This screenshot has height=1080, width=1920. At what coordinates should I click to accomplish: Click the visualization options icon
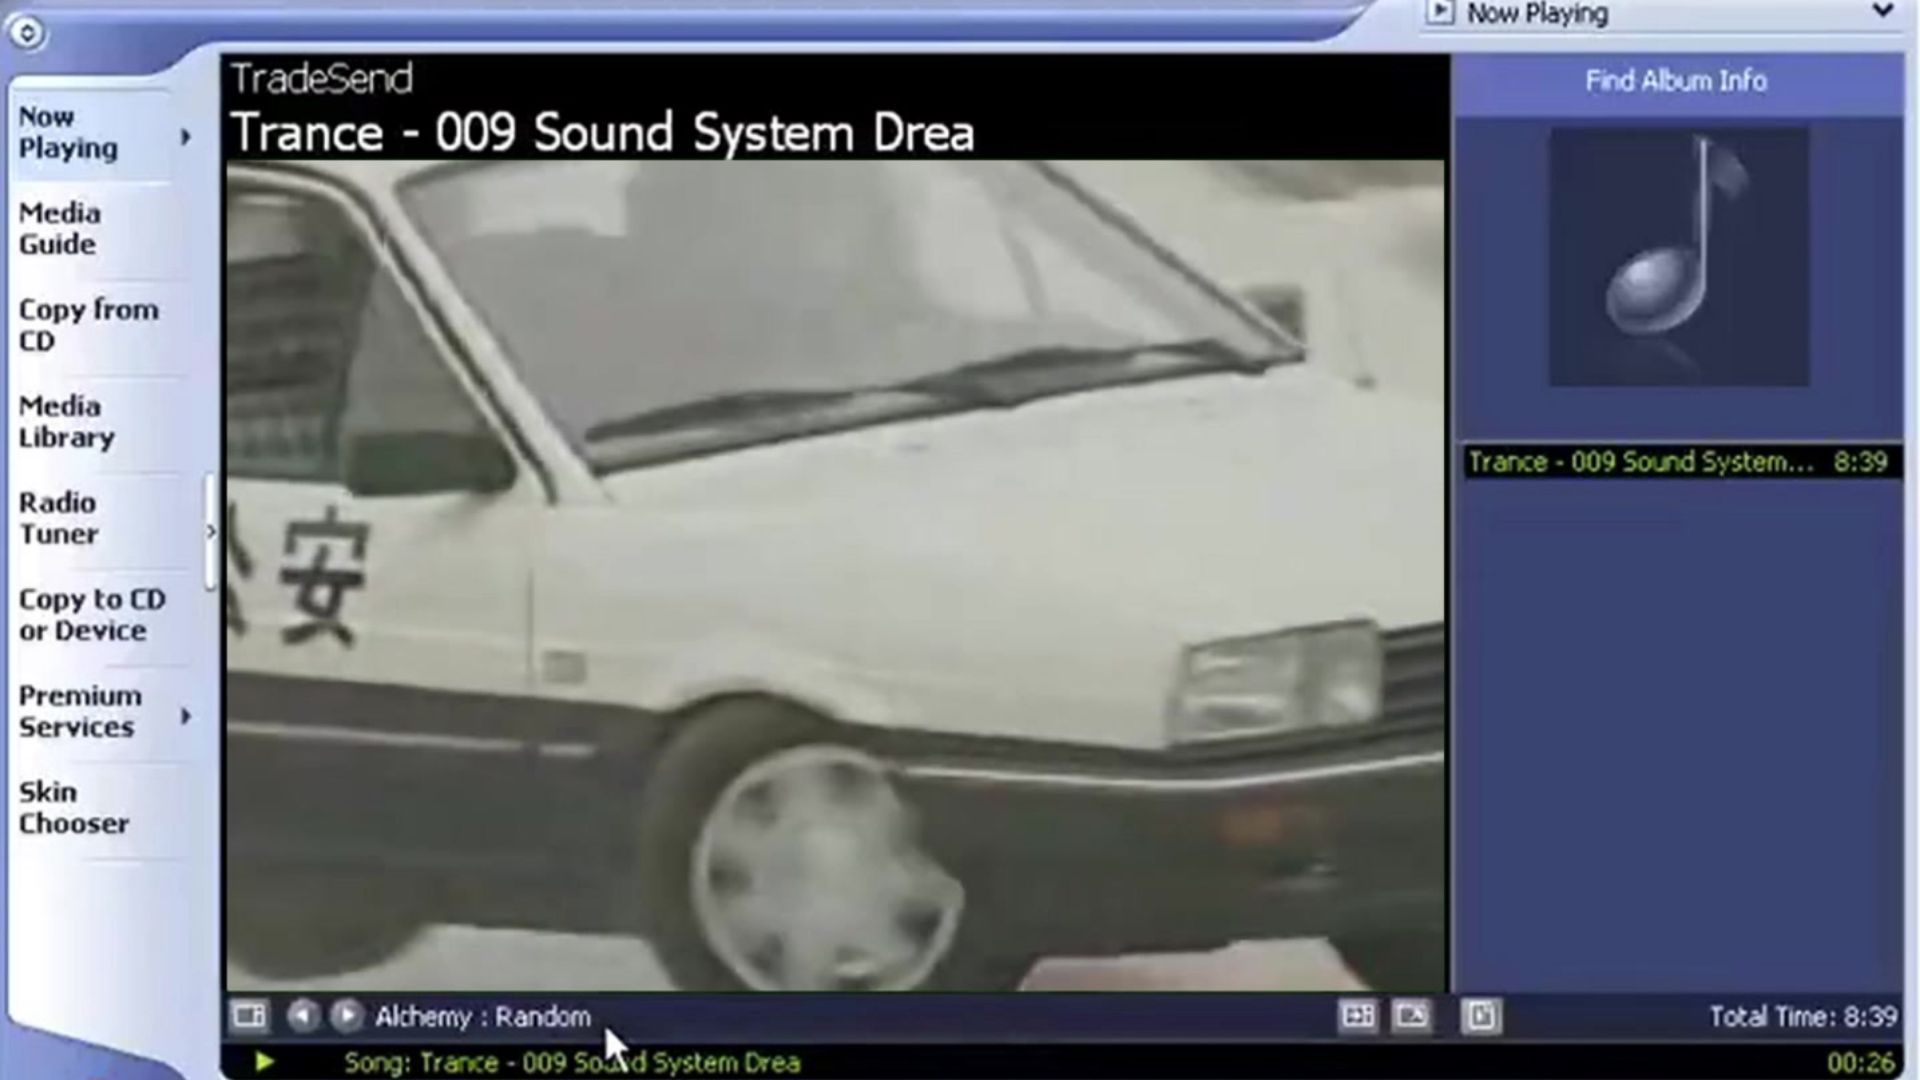tap(248, 1016)
